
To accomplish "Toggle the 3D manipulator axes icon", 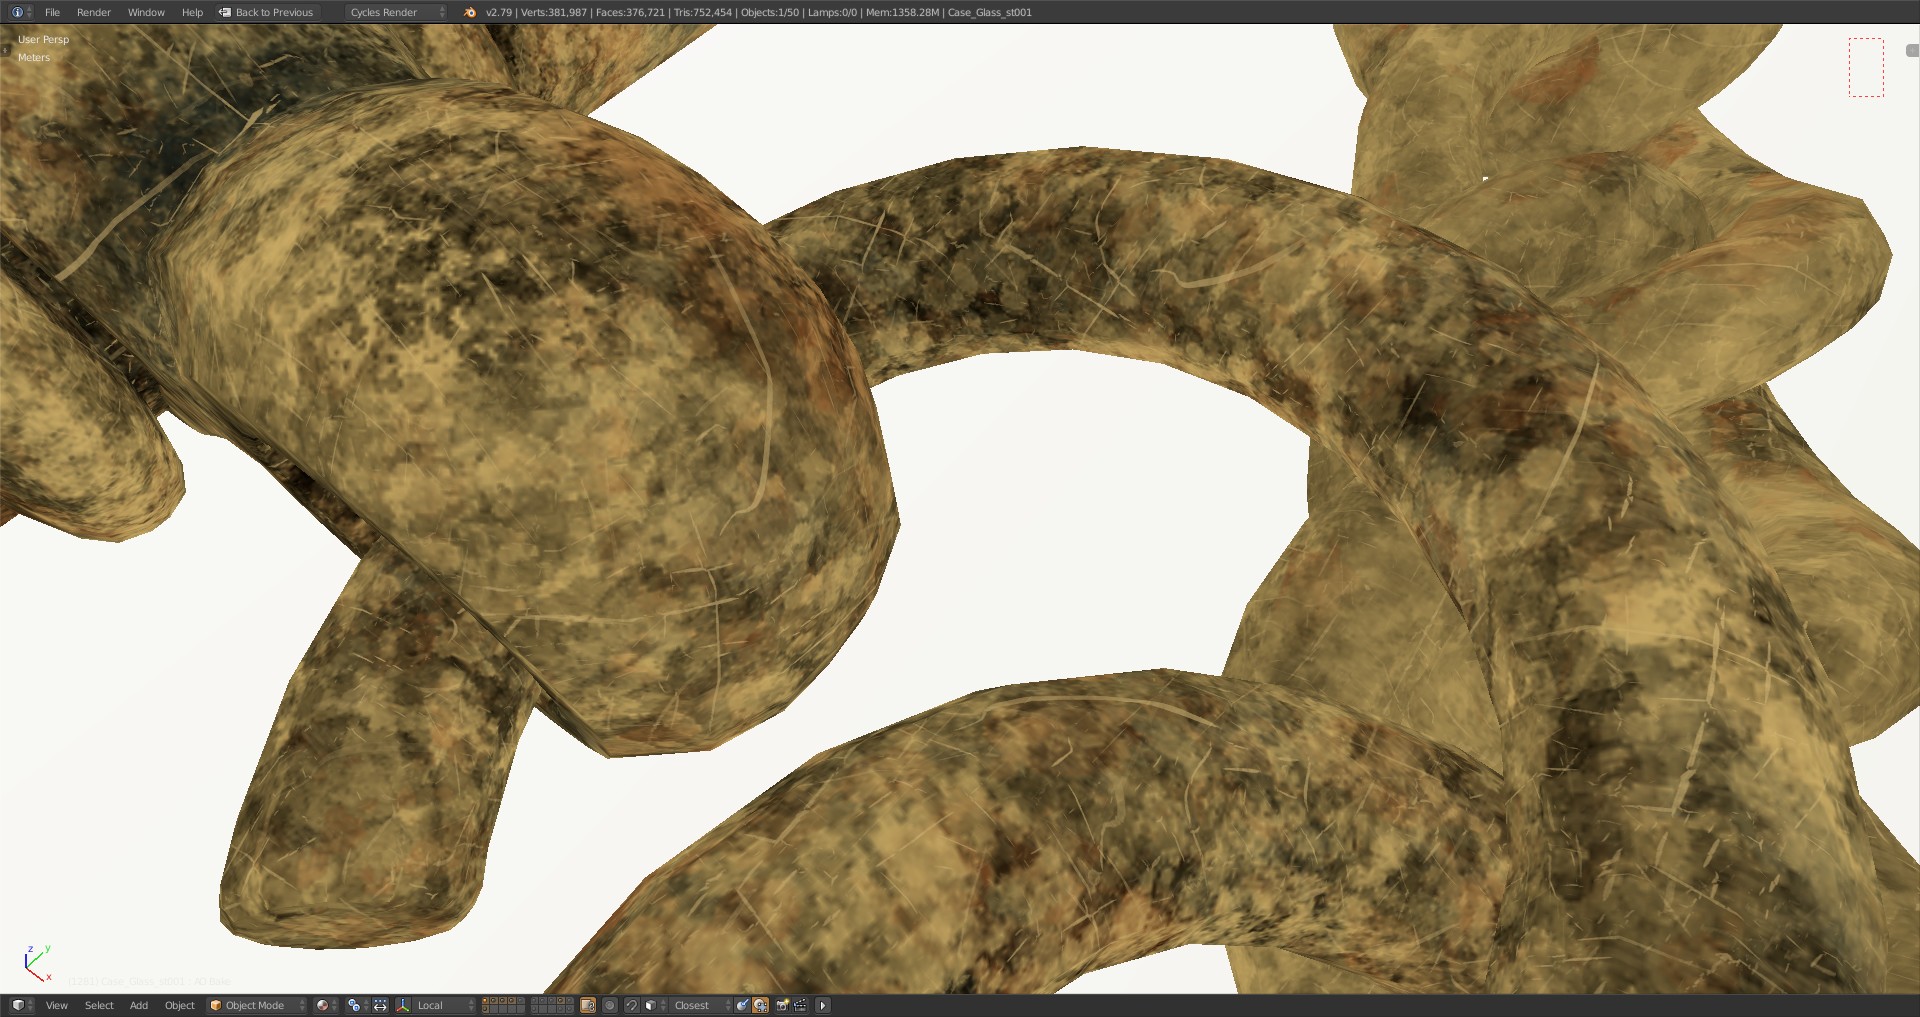I will [x=403, y=1005].
